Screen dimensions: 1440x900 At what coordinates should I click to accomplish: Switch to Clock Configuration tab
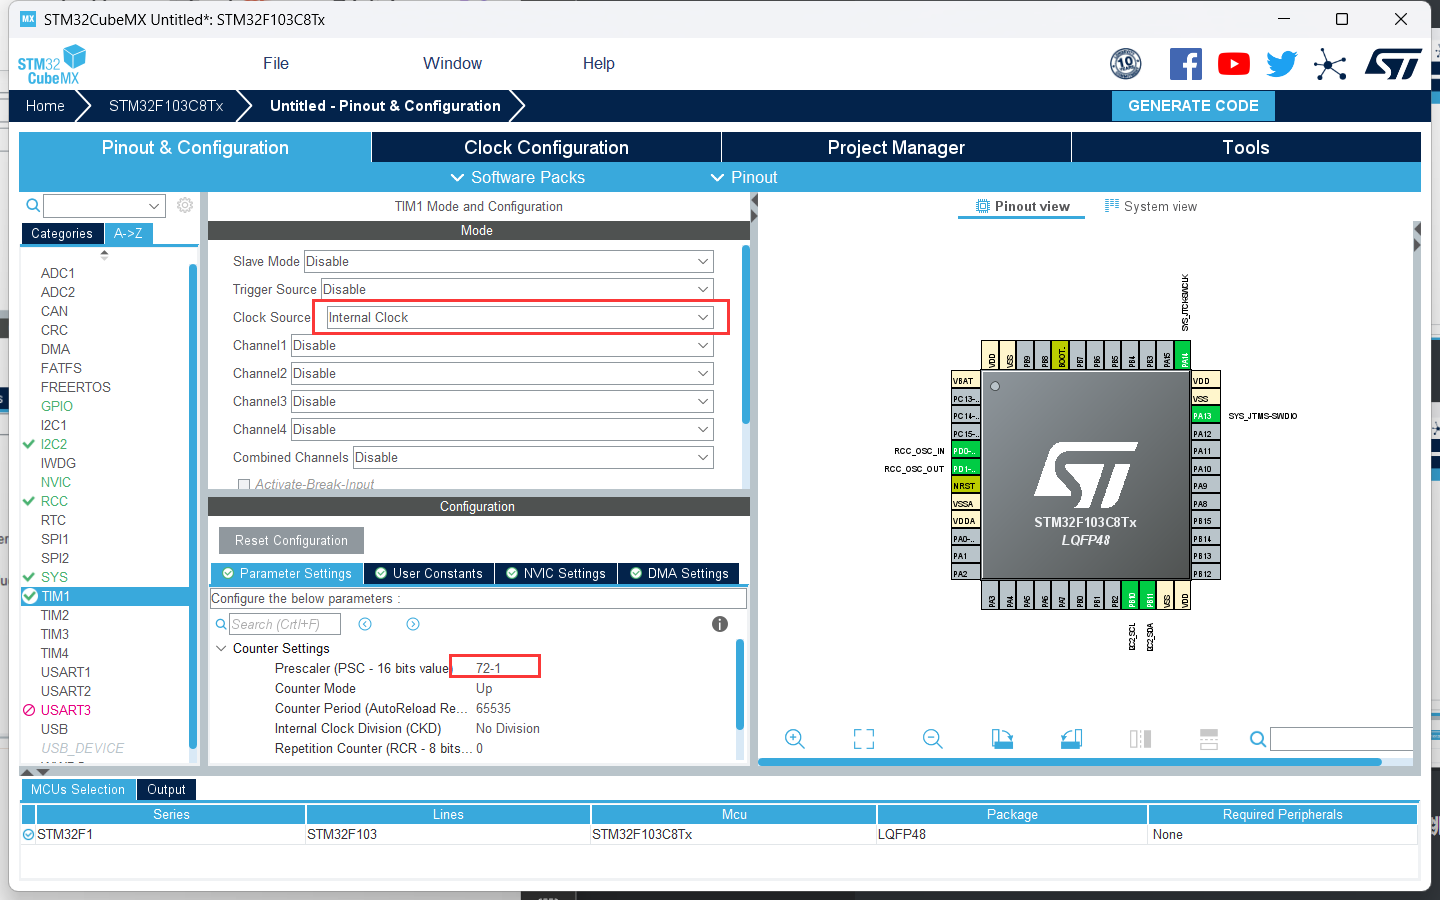pyautogui.click(x=546, y=147)
